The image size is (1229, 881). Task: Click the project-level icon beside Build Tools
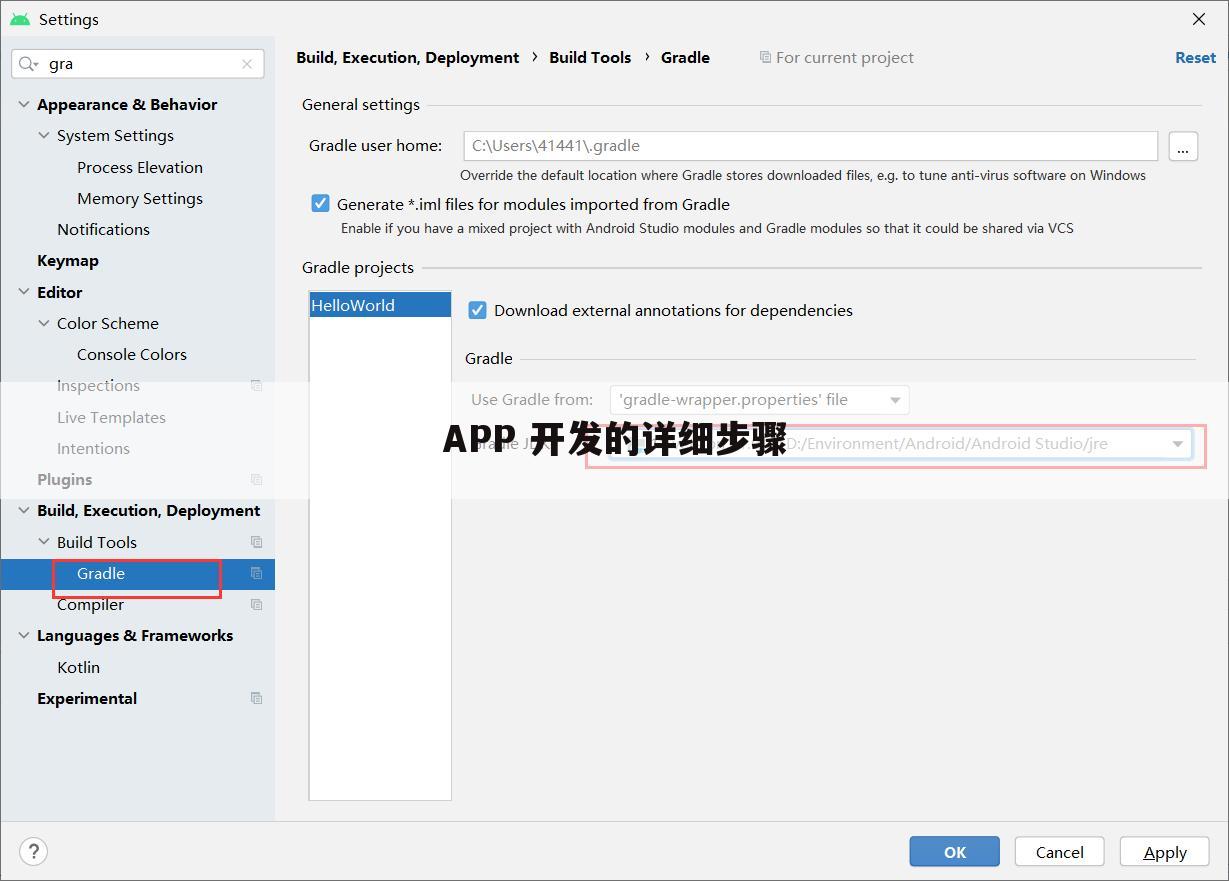tap(256, 542)
